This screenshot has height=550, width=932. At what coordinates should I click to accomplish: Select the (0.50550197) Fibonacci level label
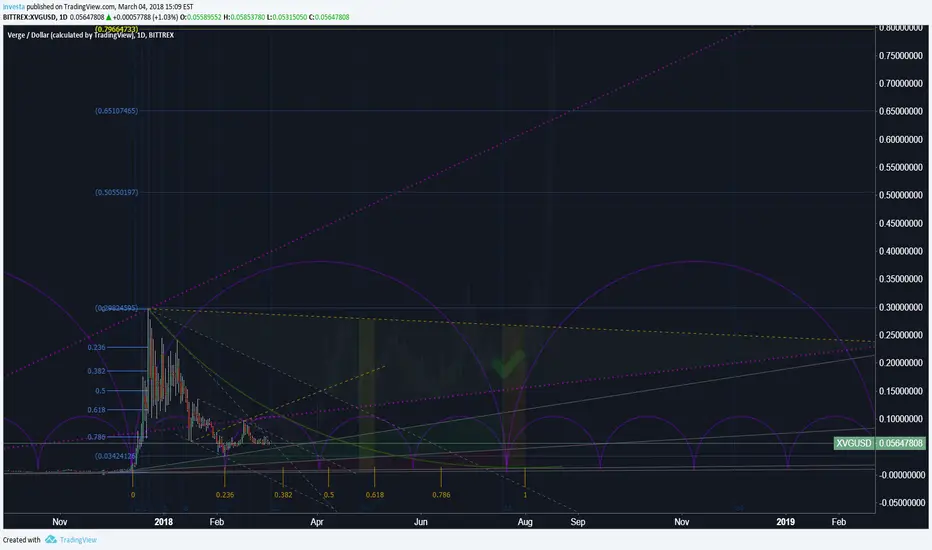116,192
